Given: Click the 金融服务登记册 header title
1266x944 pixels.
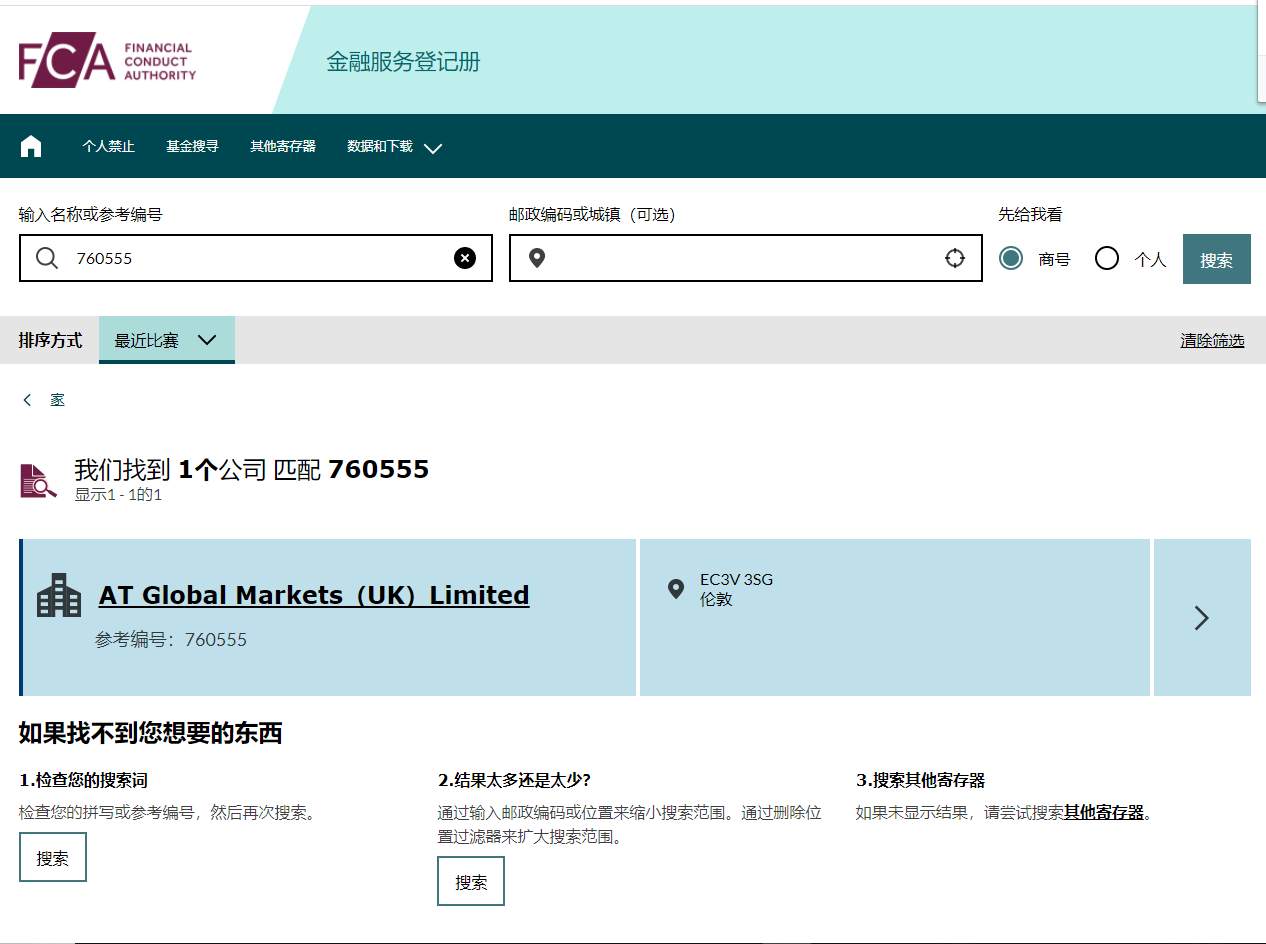Looking at the screenshot, I should tap(403, 62).
